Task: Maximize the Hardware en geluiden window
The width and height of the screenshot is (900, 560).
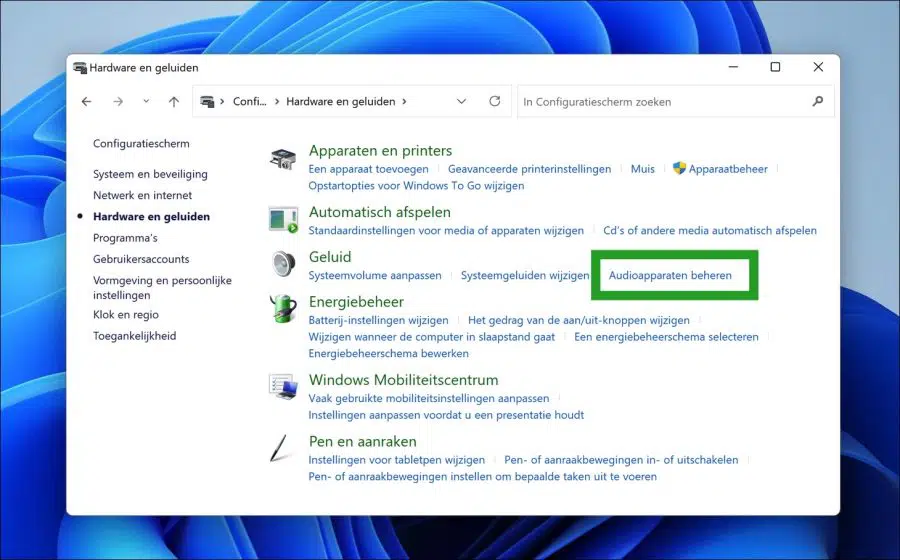Action: [x=775, y=67]
